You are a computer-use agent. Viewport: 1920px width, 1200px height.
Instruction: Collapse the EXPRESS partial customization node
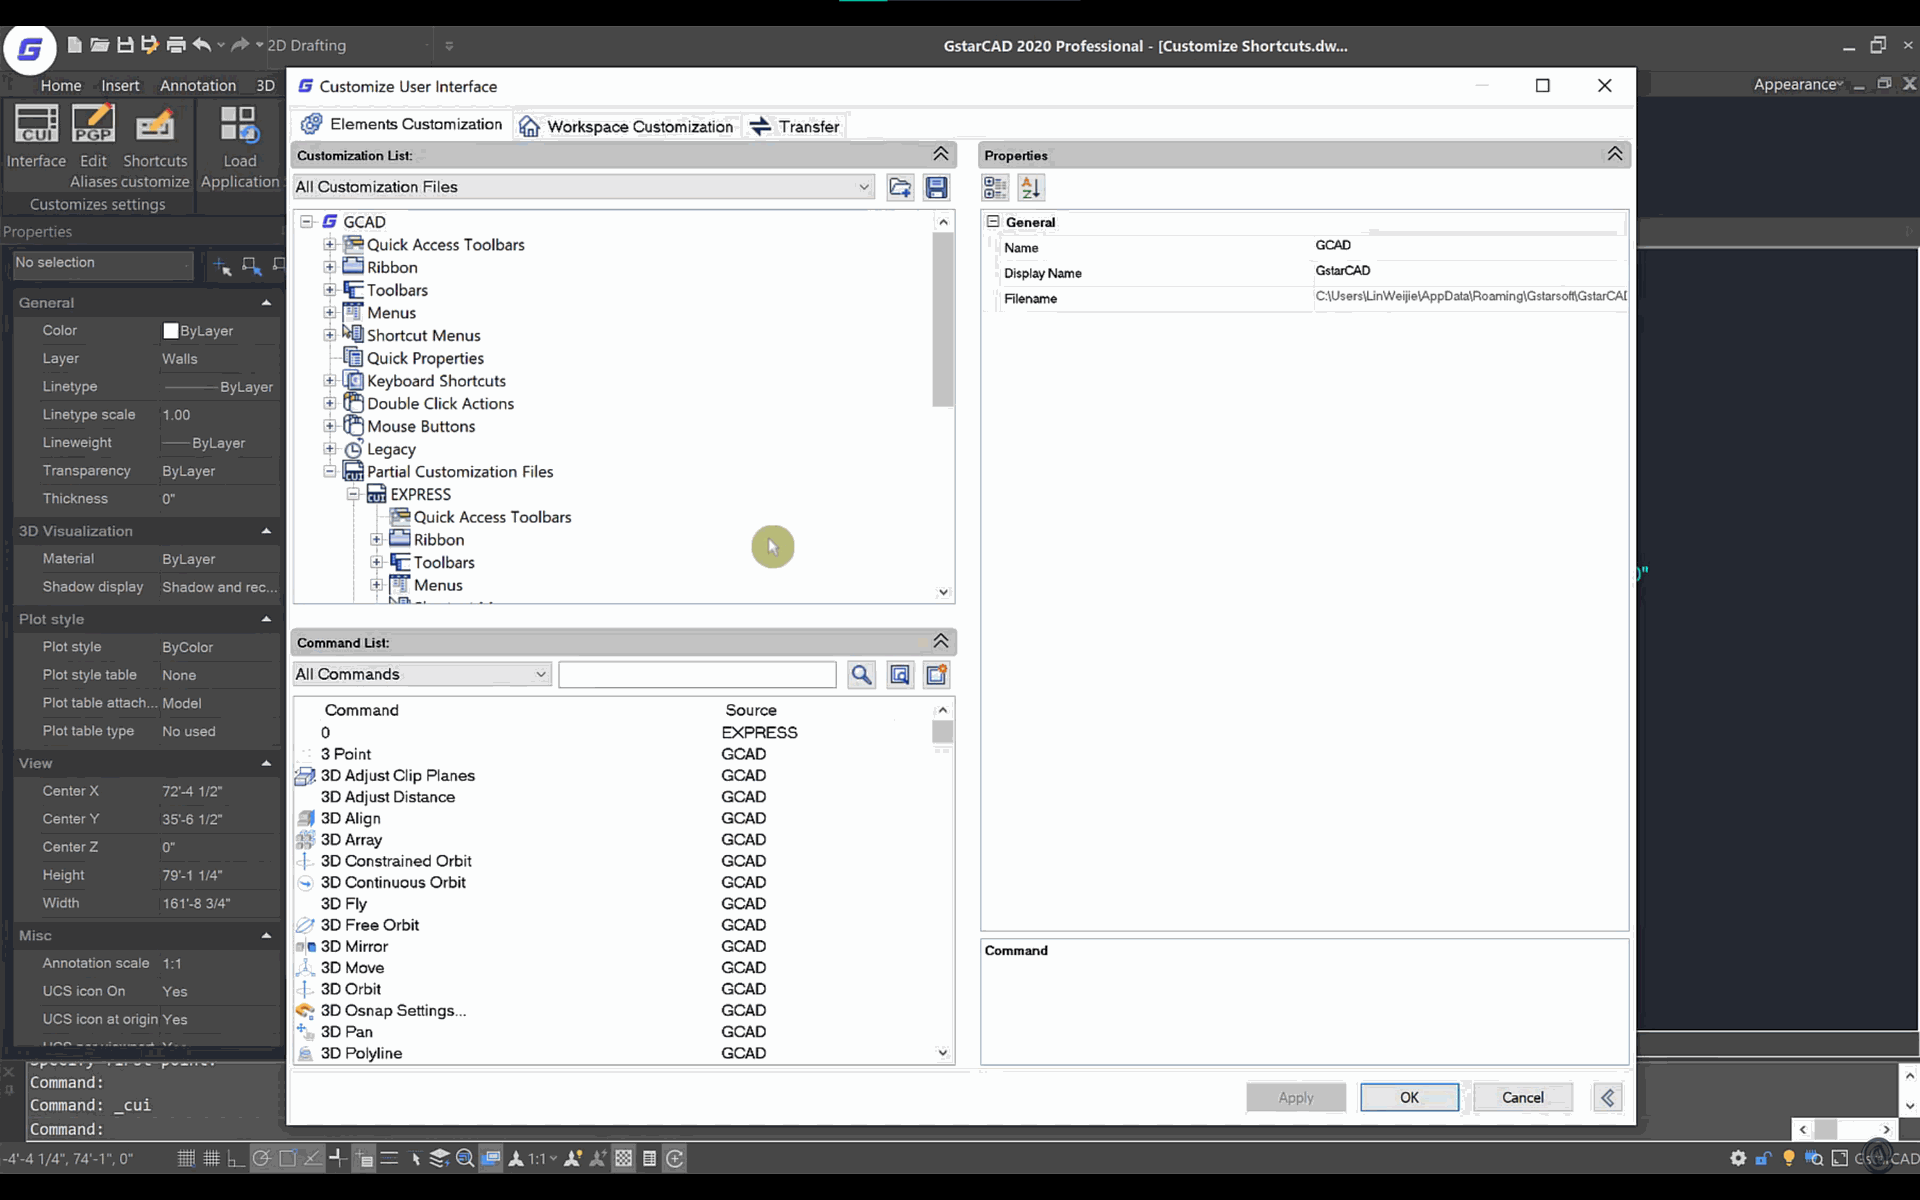[352, 494]
